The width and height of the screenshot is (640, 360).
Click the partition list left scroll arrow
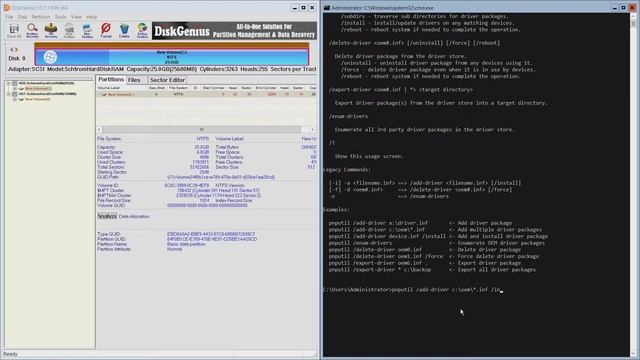[99, 129]
